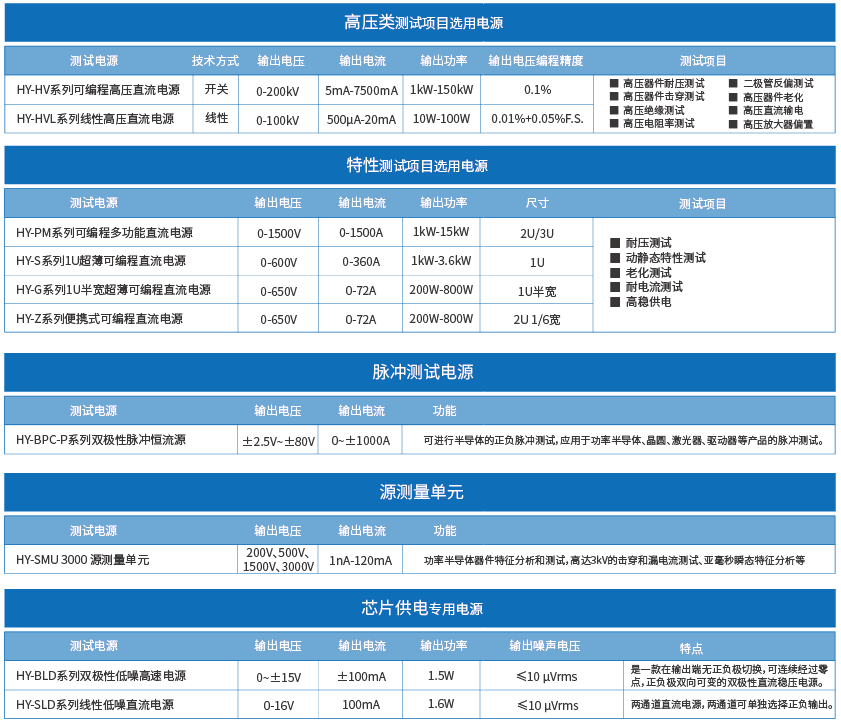Click the 源测量单元 section title bar
The width and height of the screenshot is (841, 723).
pyautogui.click(x=420, y=492)
